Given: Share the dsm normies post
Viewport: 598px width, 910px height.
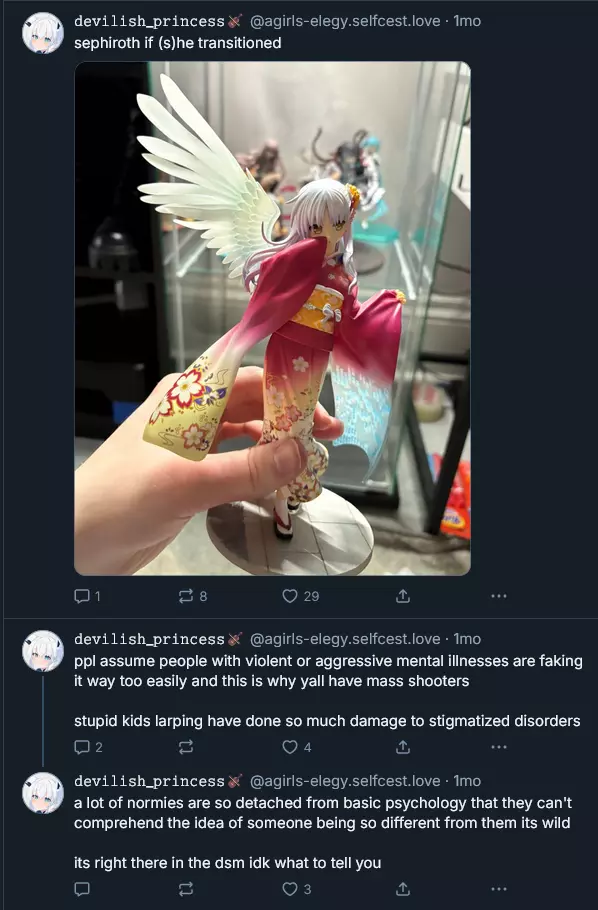Looking at the screenshot, I should pos(403,889).
